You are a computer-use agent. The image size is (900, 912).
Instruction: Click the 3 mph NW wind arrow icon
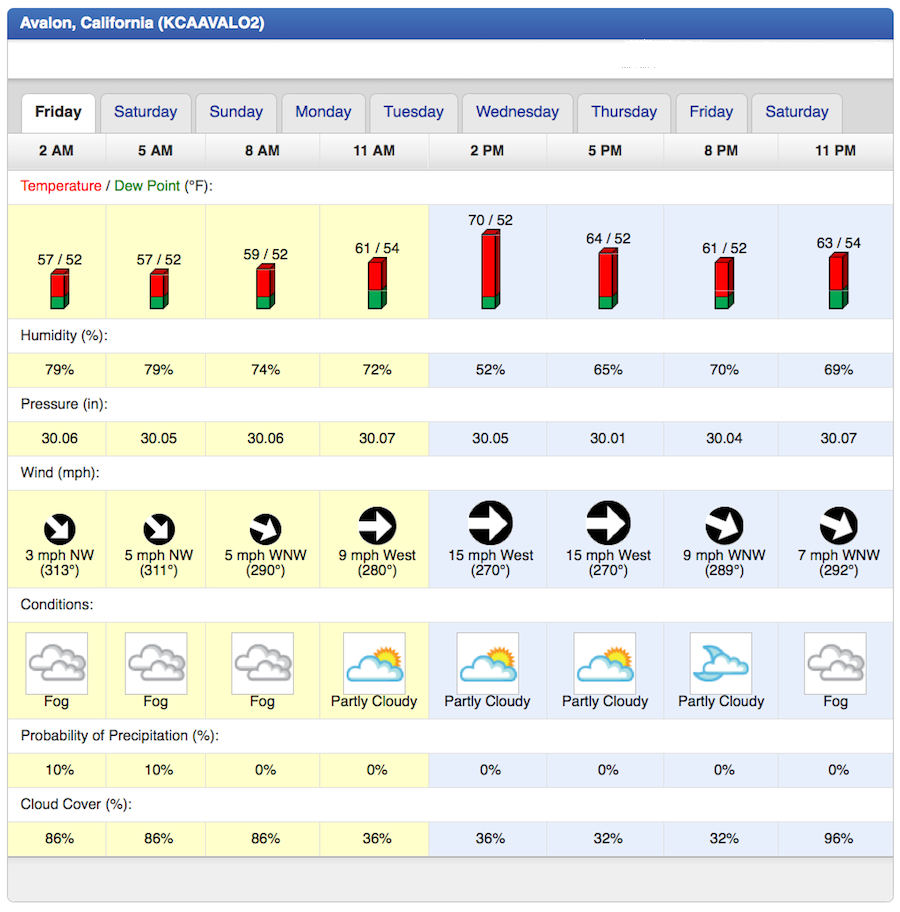pyautogui.click(x=59, y=529)
